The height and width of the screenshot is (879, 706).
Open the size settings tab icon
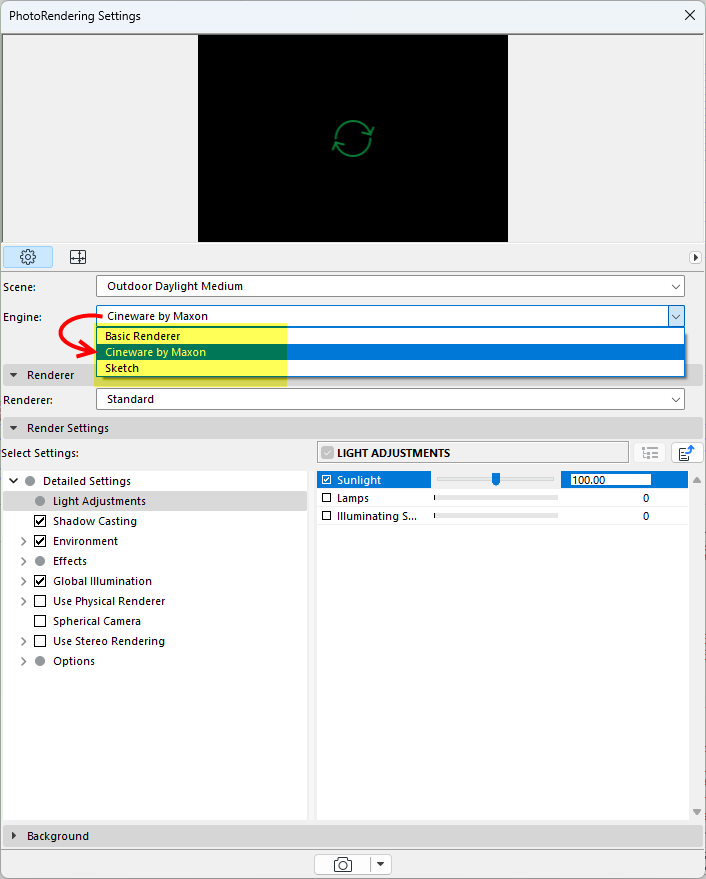pos(78,257)
